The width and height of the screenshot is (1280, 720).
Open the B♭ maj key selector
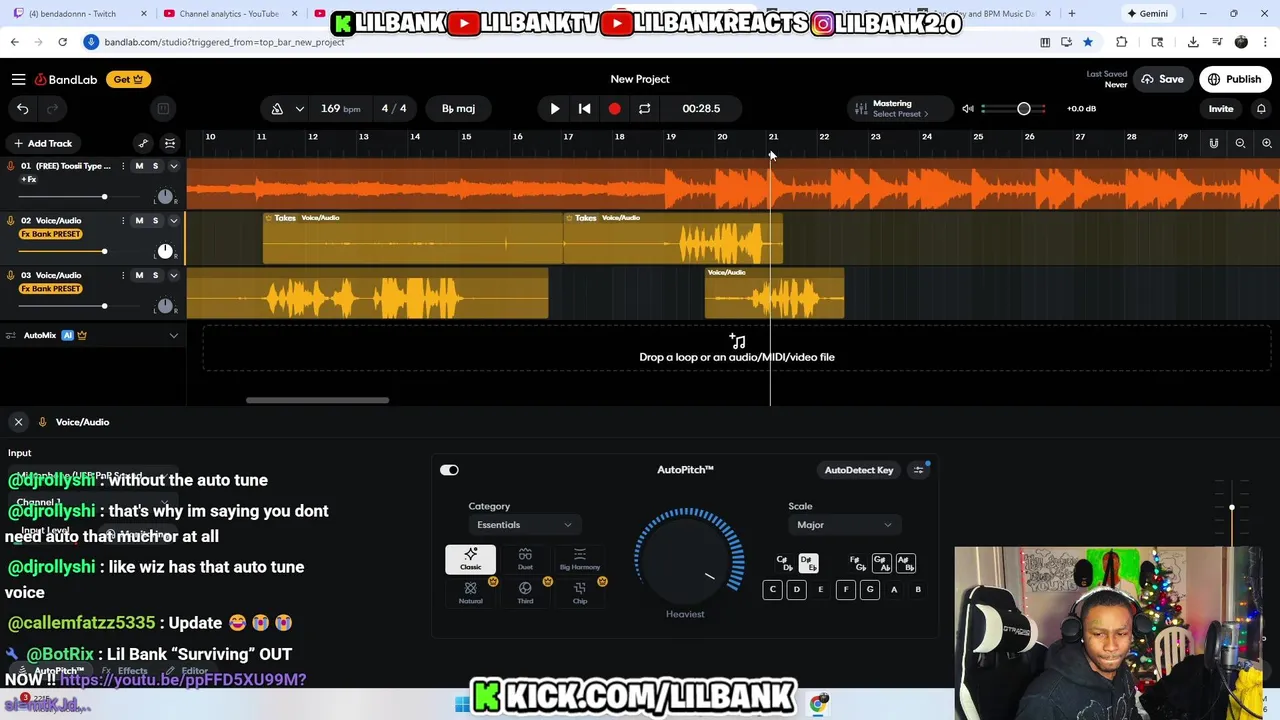pyautogui.click(x=458, y=108)
